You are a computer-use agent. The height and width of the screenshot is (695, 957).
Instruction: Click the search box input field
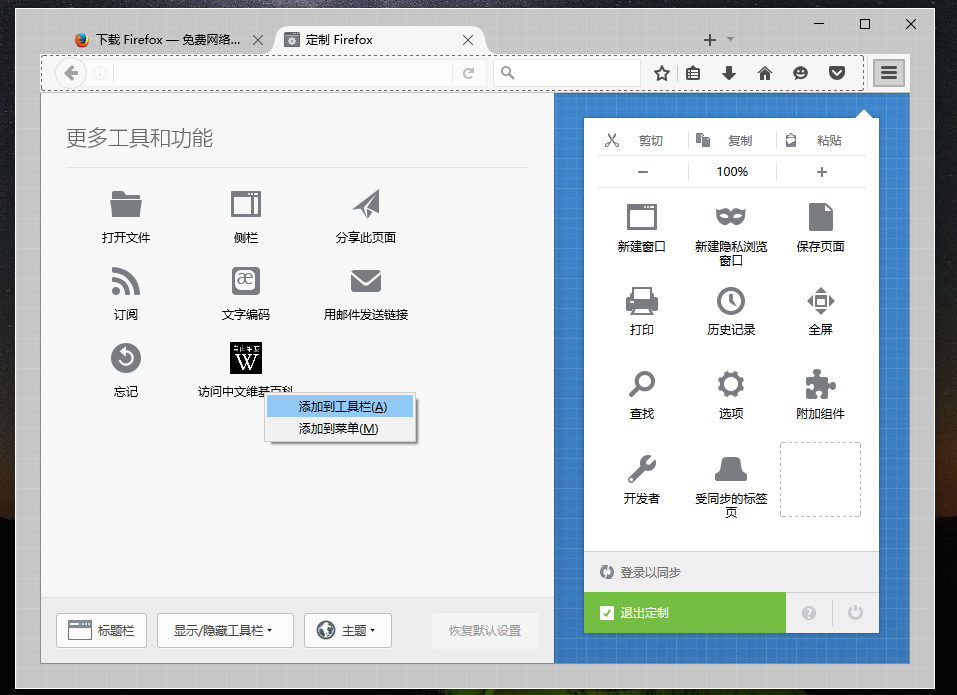point(567,73)
